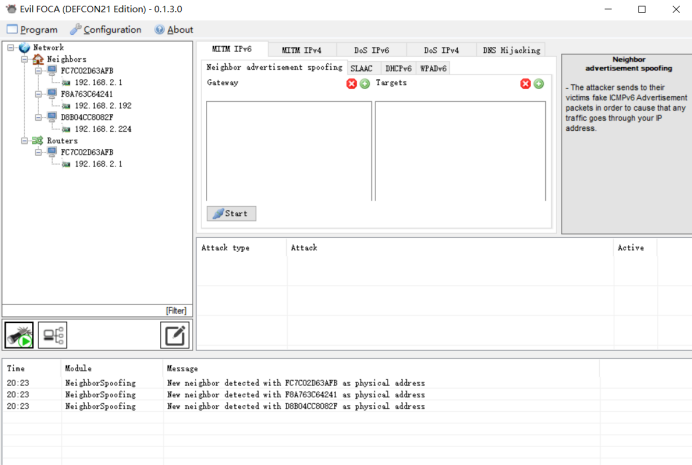Open the About menu

pyautogui.click(x=174, y=30)
